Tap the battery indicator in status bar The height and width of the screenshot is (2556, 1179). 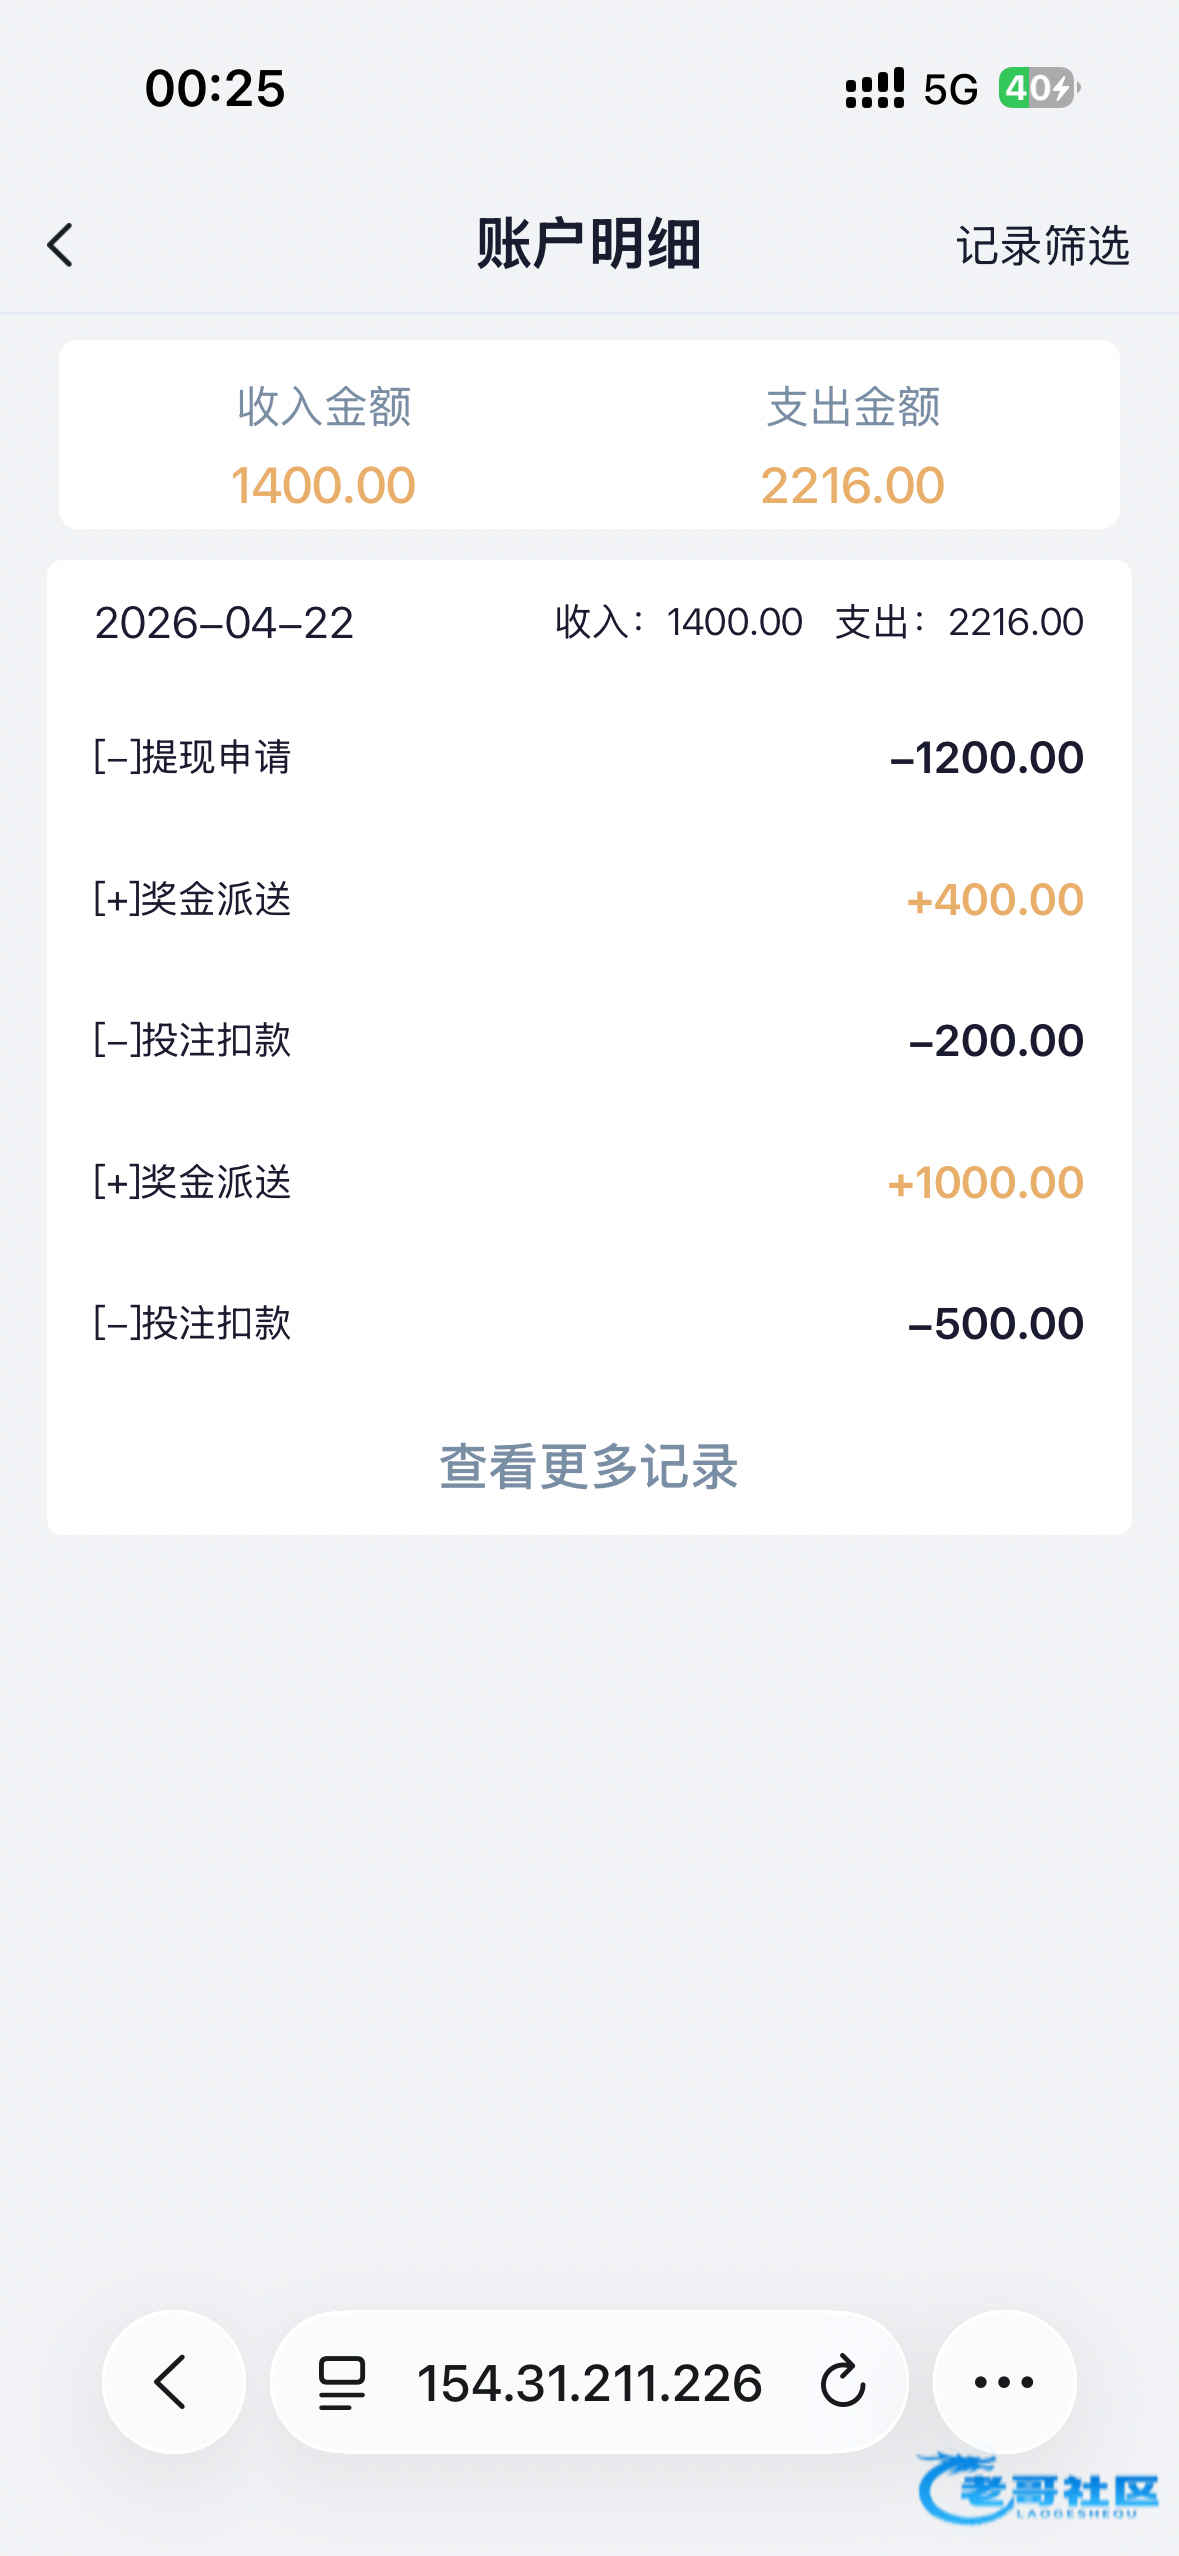(1039, 88)
